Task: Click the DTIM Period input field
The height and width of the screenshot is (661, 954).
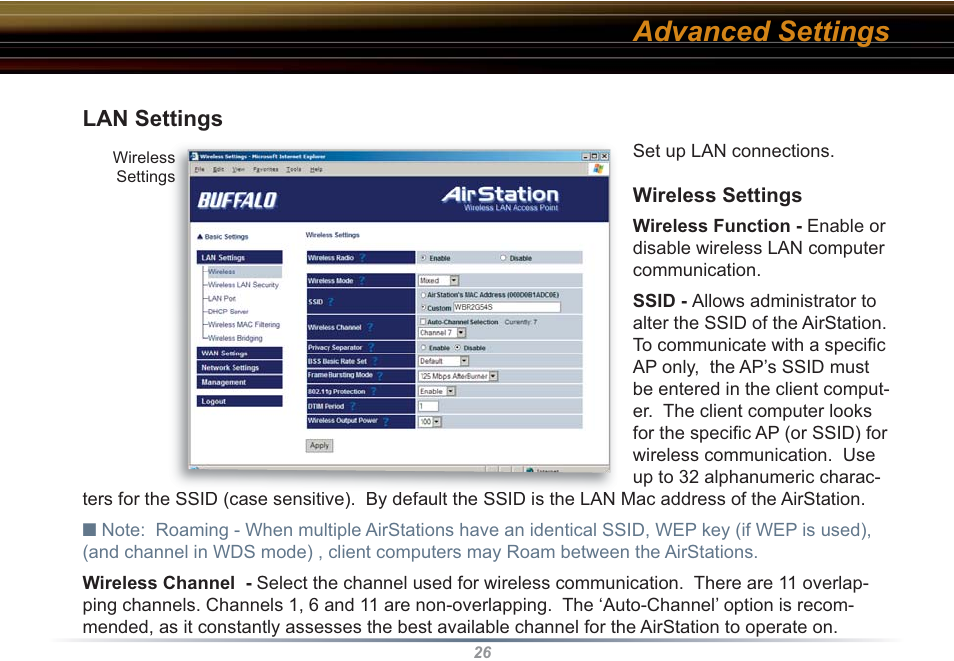Action: tap(428, 406)
